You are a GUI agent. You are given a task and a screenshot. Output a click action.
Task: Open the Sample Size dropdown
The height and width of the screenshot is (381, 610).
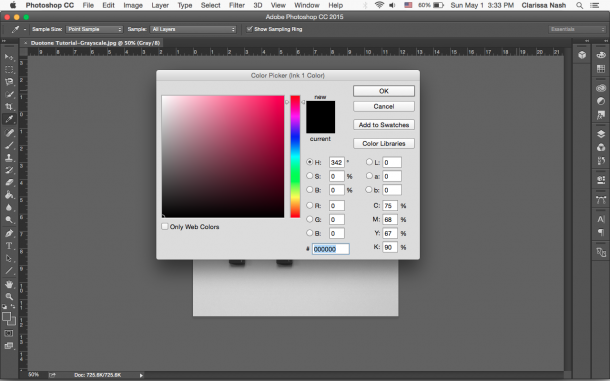point(95,29)
